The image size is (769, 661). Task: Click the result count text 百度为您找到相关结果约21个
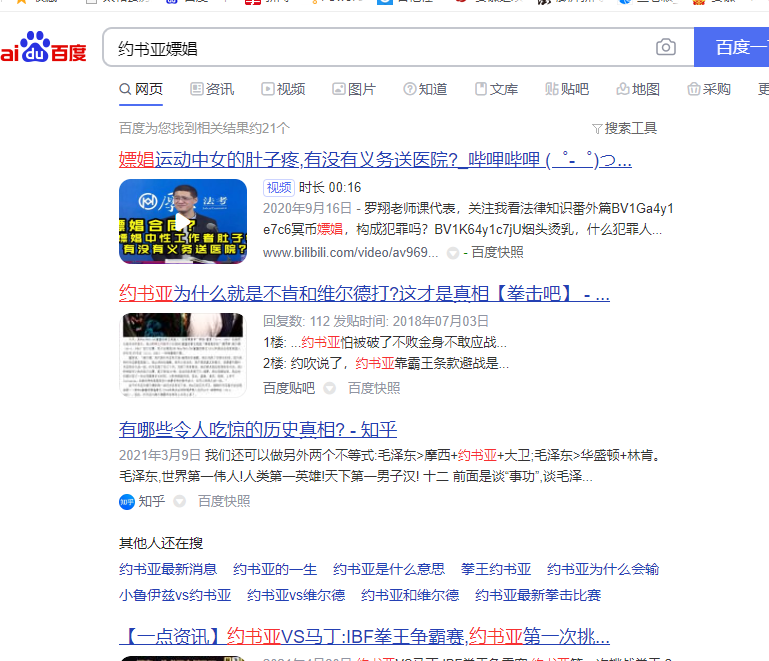[x=205, y=128]
